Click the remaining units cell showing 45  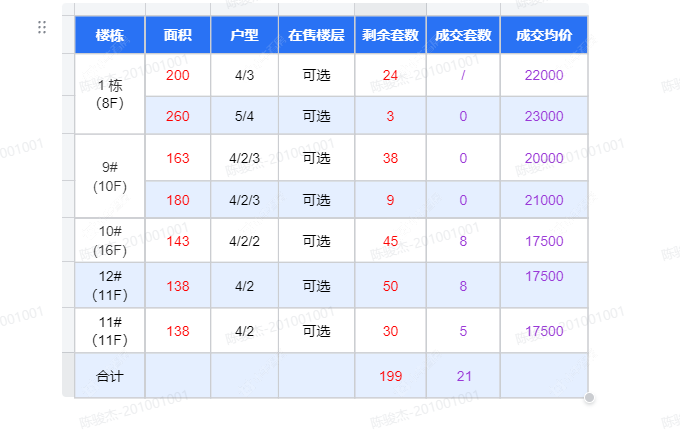(390, 241)
